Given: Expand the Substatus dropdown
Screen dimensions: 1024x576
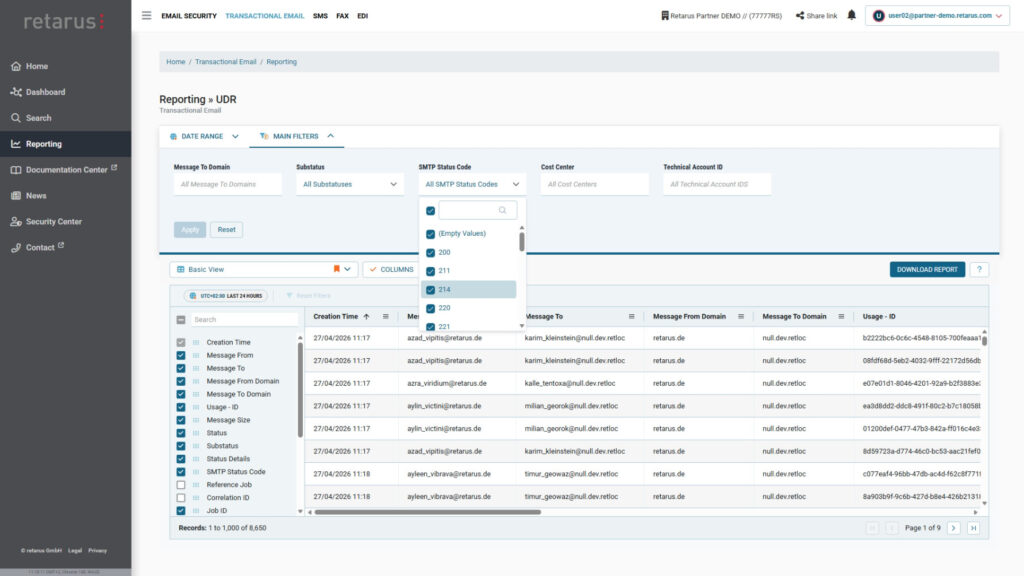Looking at the screenshot, I should point(350,184).
